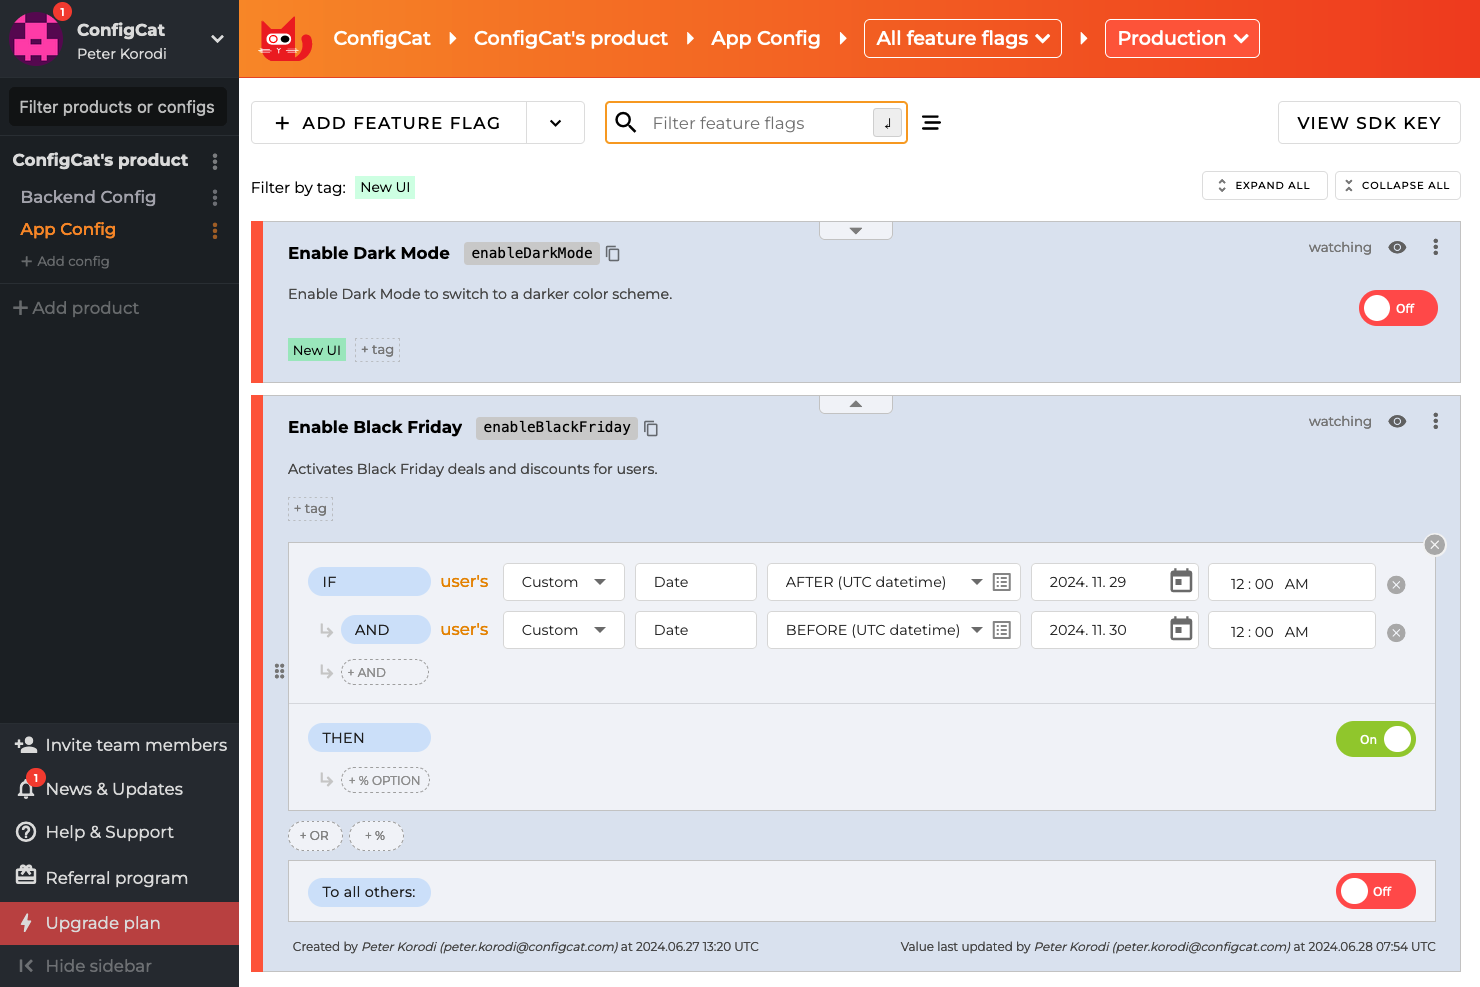Image resolution: width=1480 pixels, height=987 pixels.
Task: Open App Config breadcrumb
Action: (766, 38)
